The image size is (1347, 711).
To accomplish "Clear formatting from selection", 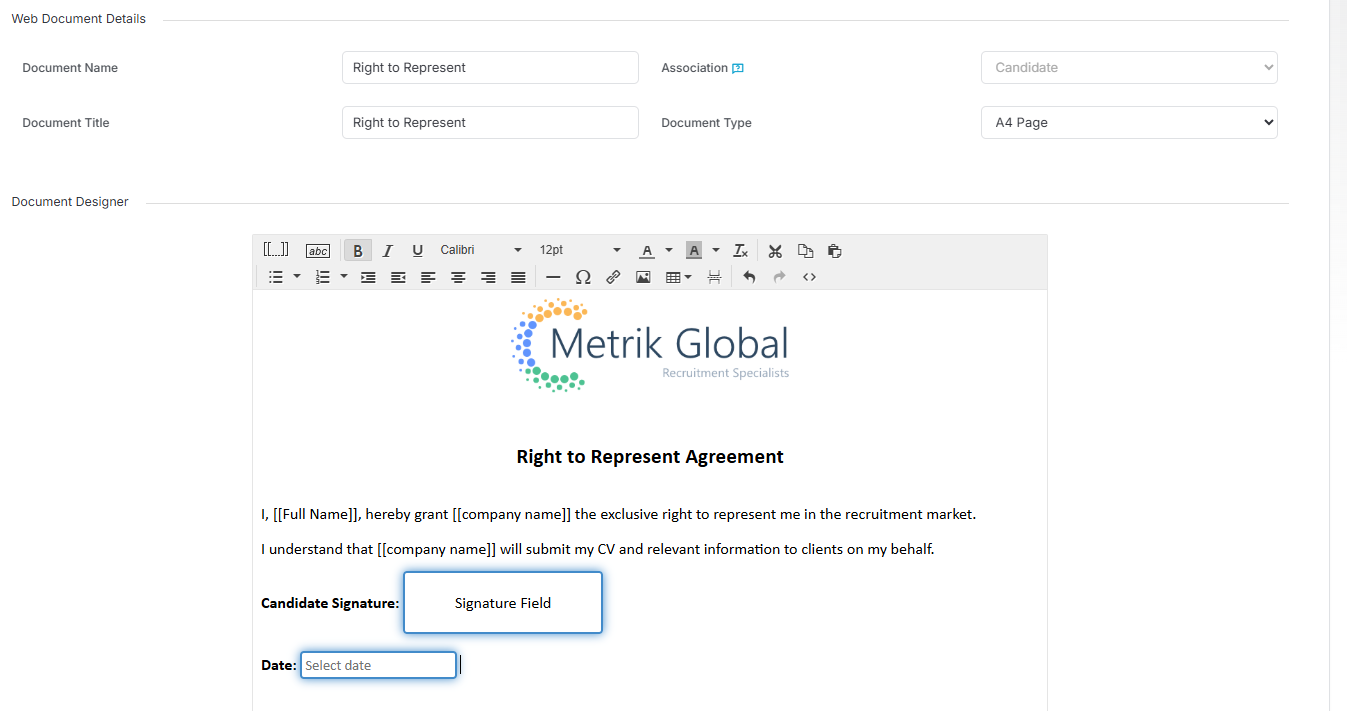I will [741, 250].
